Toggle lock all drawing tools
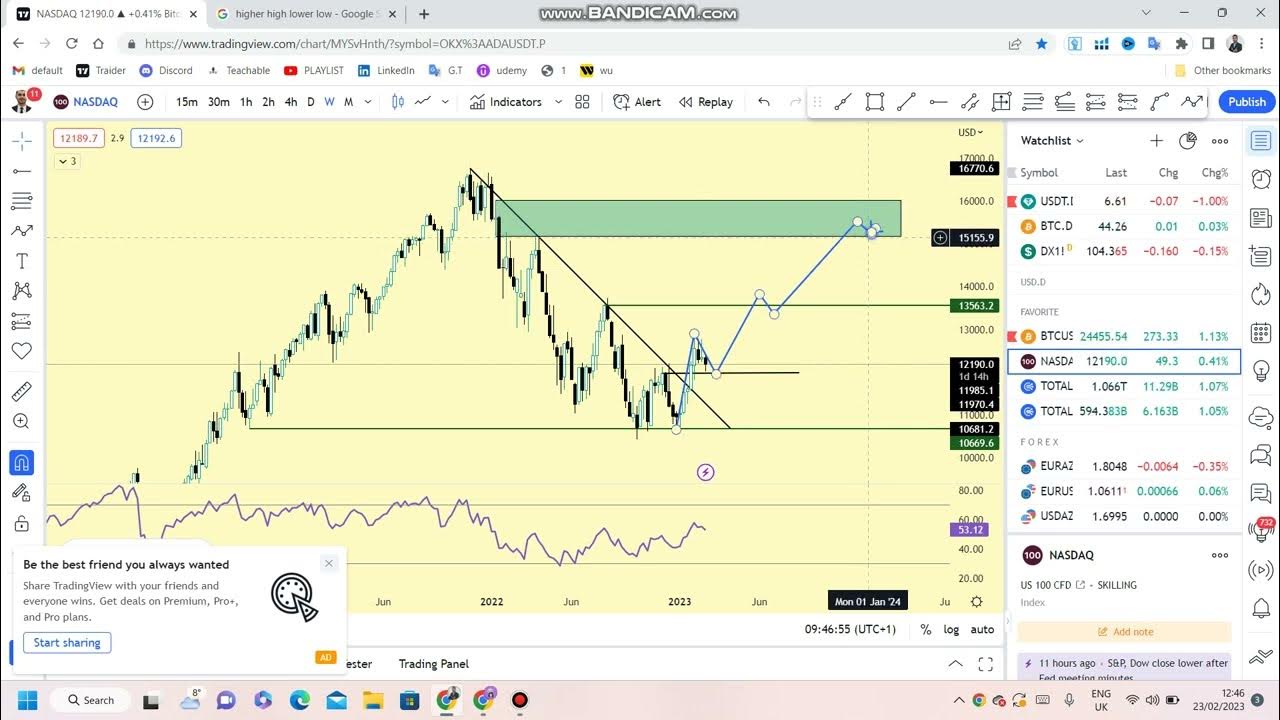 pos(21,523)
